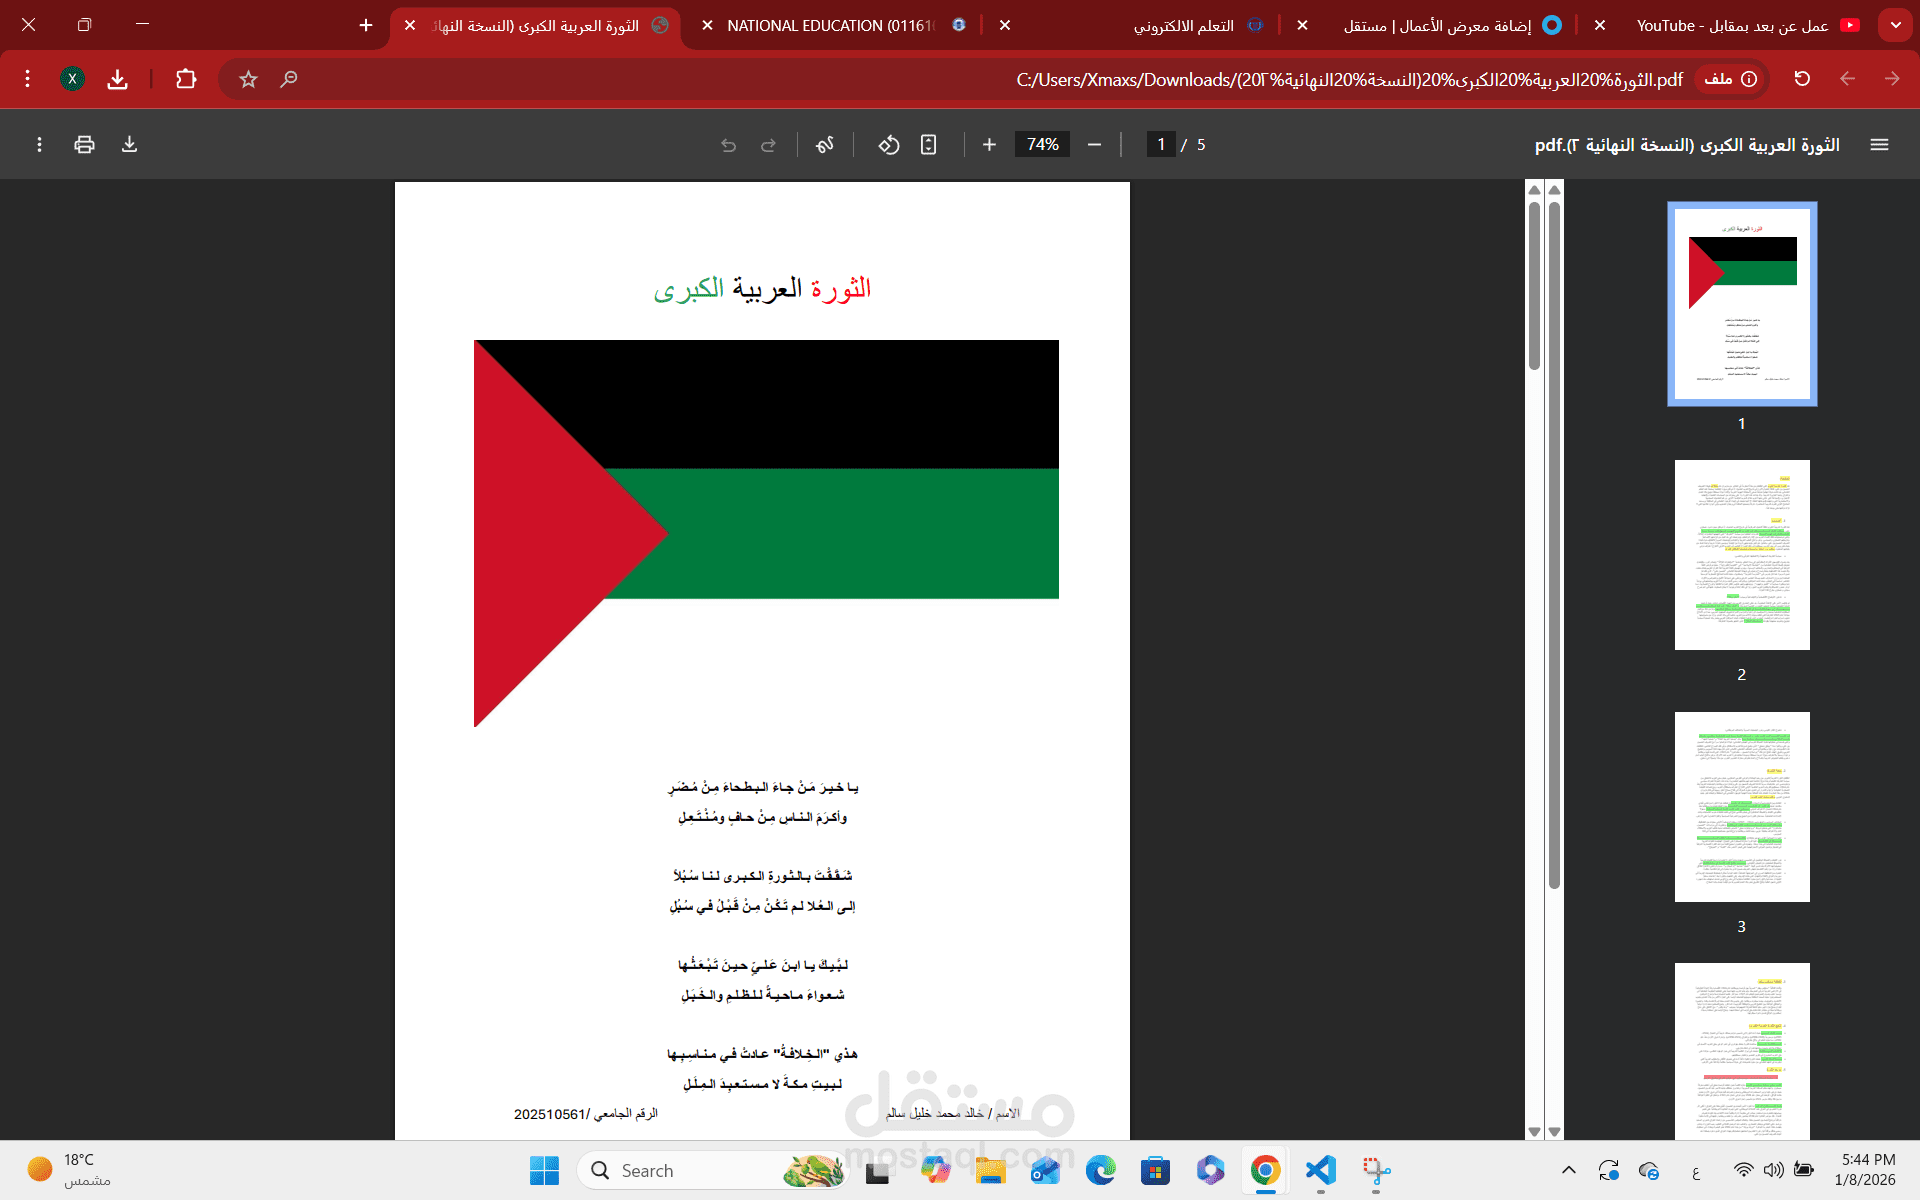Activate fit-to-page view mode
Screen dimensions: 1920x1200
pos(928,144)
